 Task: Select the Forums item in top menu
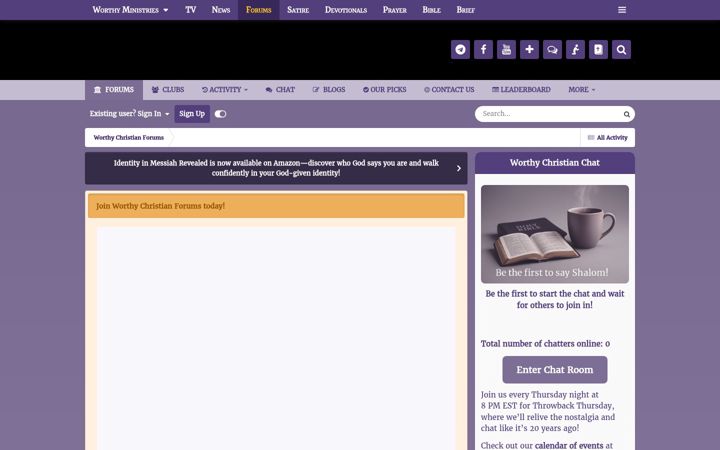[259, 10]
